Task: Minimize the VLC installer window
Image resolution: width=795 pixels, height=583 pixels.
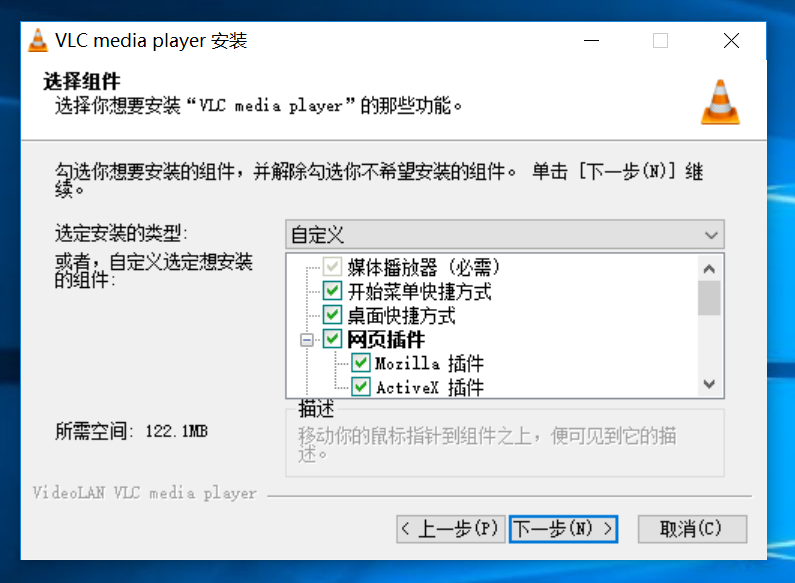Action: [x=591, y=41]
